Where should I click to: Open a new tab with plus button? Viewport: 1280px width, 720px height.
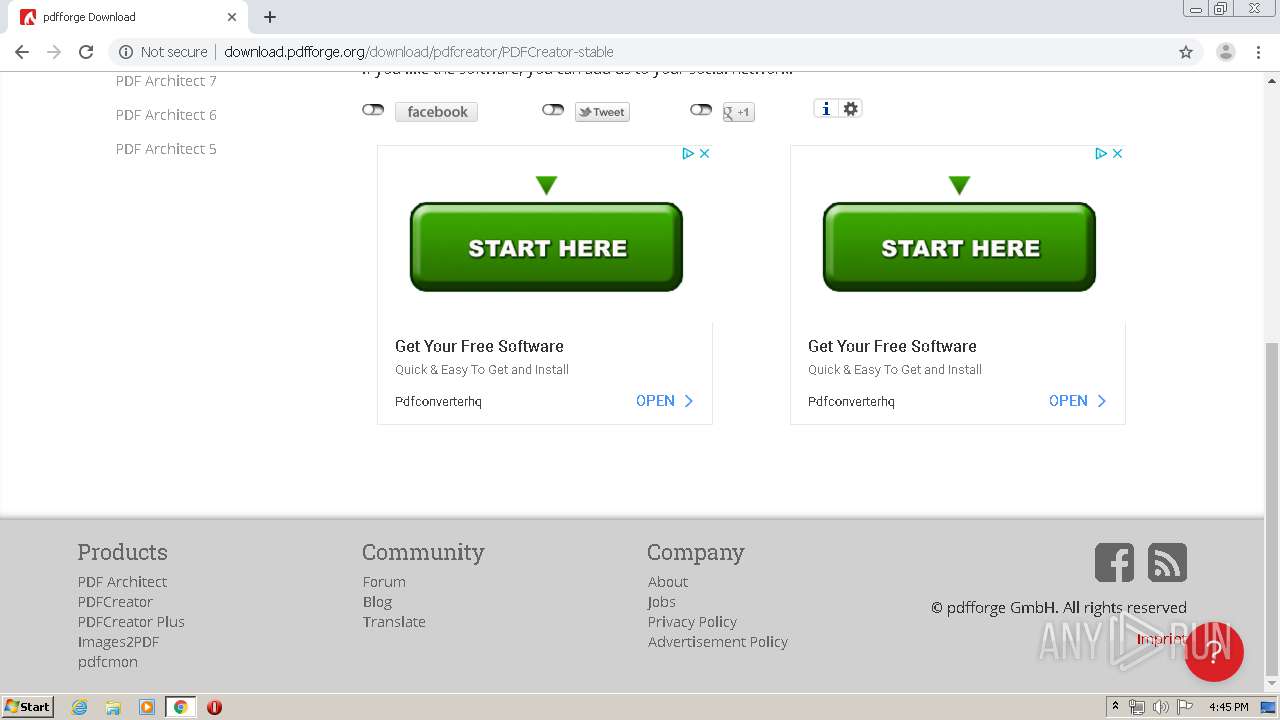click(x=270, y=17)
